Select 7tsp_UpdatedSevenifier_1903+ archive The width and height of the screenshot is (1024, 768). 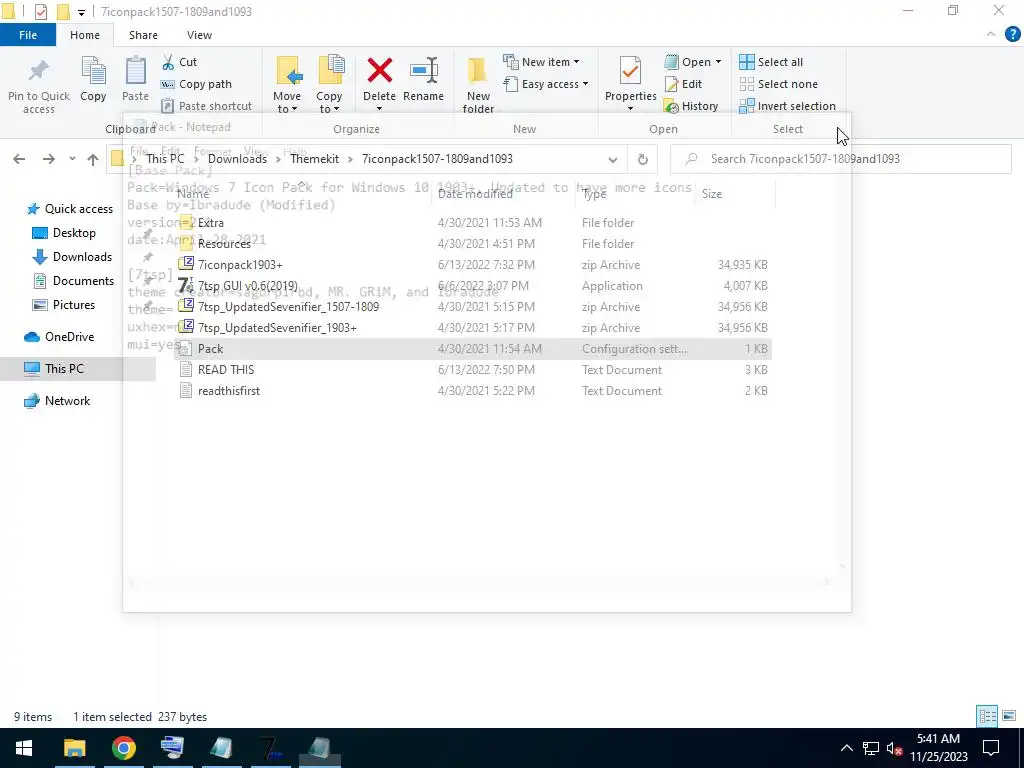pyautogui.click(x=473, y=327)
